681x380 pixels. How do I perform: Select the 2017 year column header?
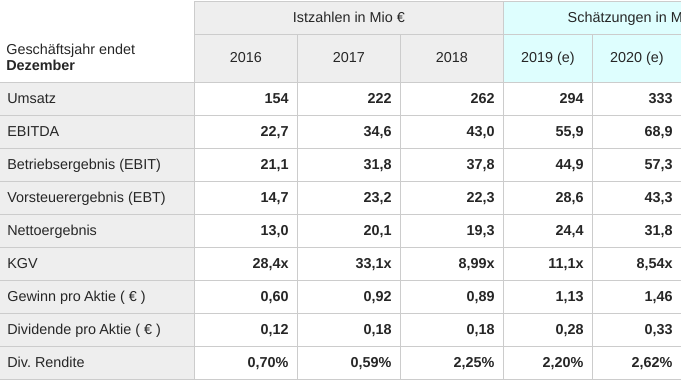click(349, 58)
